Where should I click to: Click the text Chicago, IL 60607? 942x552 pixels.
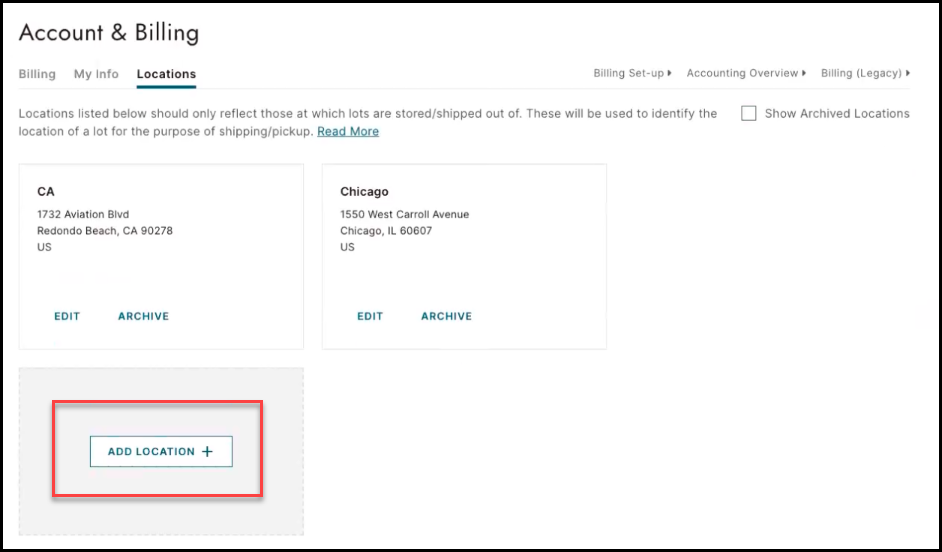(x=386, y=231)
